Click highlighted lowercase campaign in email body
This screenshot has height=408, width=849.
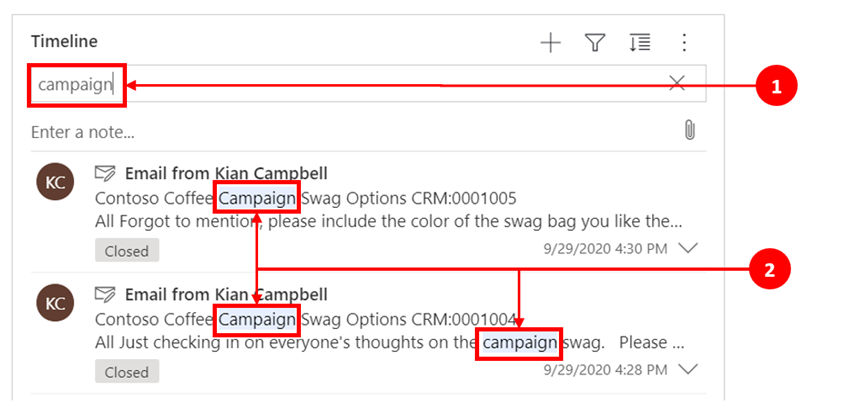[x=519, y=343]
